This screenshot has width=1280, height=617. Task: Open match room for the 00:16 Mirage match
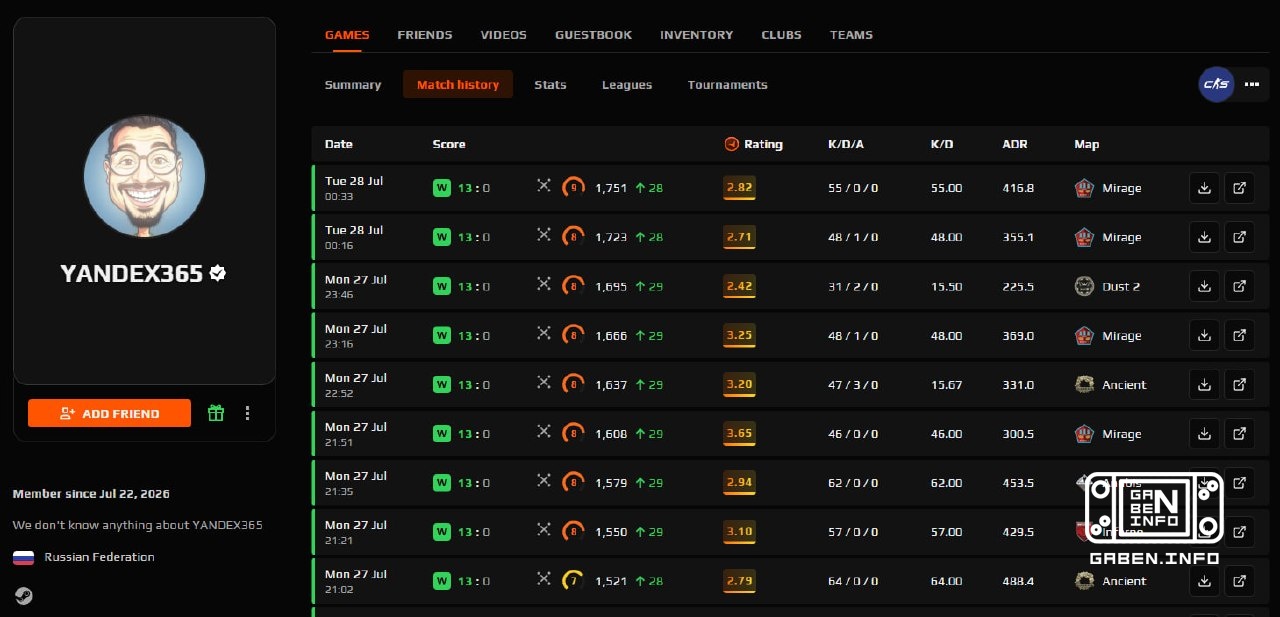point(1239,237)
